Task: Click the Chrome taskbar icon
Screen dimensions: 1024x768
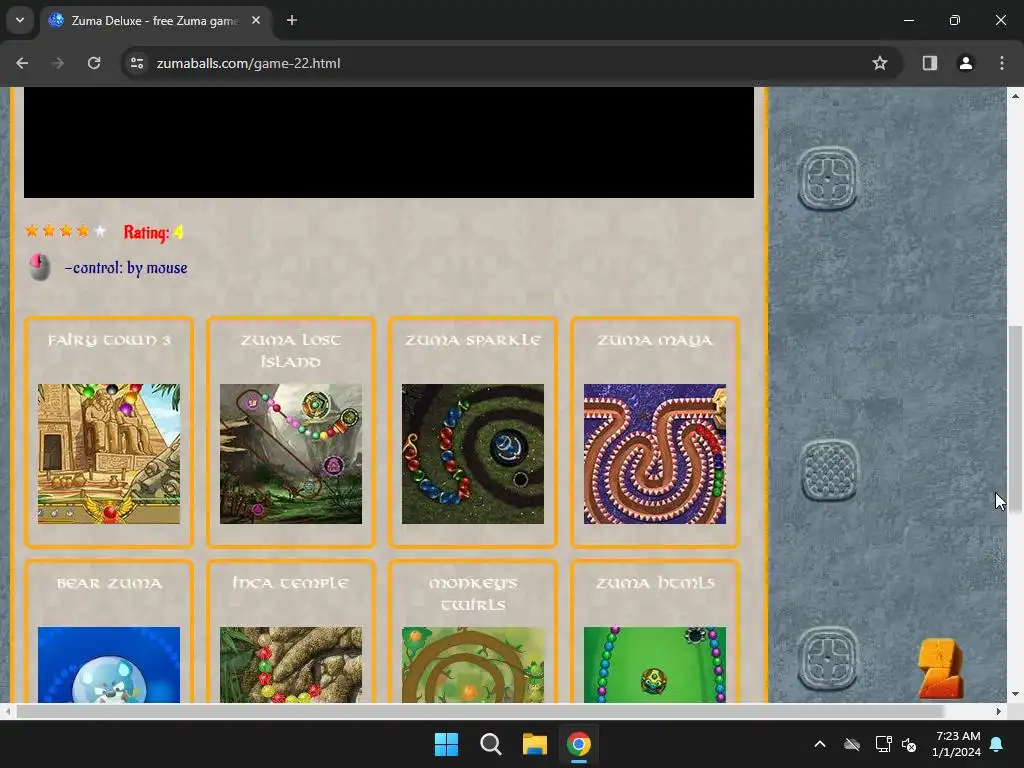Action: point(579,744)
